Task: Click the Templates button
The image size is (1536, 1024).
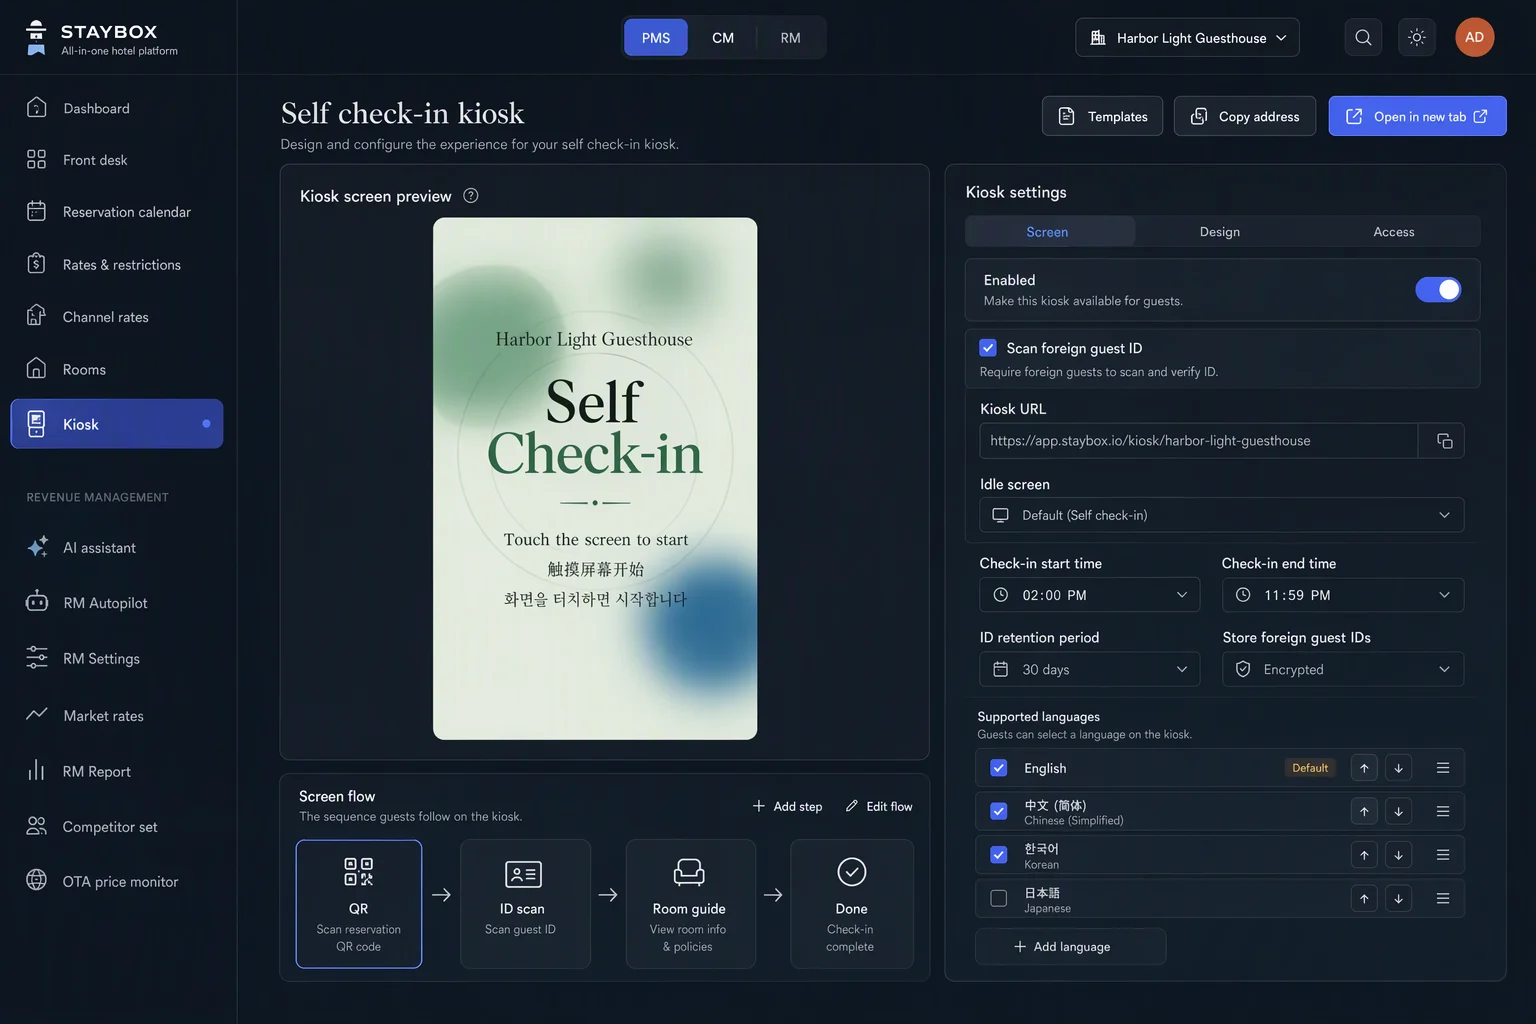Action: tap(1102, 116)
